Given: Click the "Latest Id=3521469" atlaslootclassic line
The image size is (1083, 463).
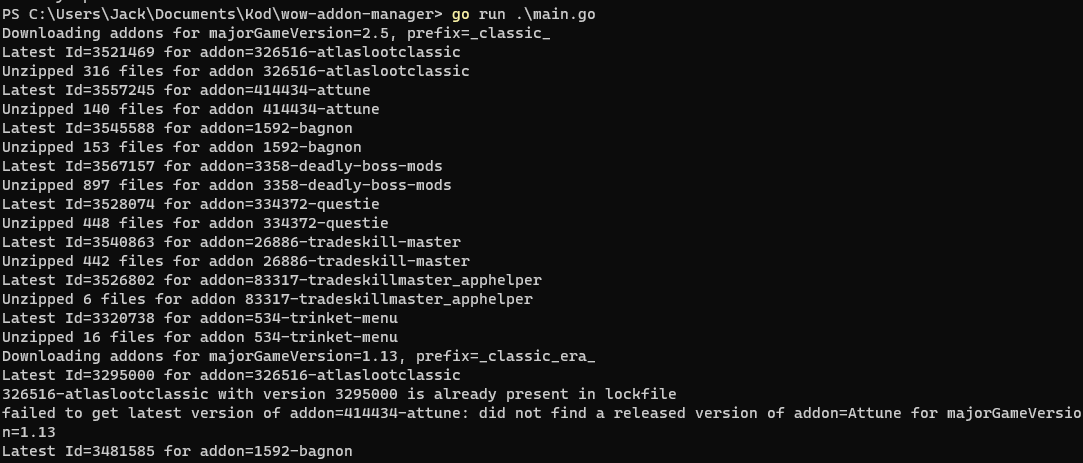Looking at the screenshot, I should [231, 52].
